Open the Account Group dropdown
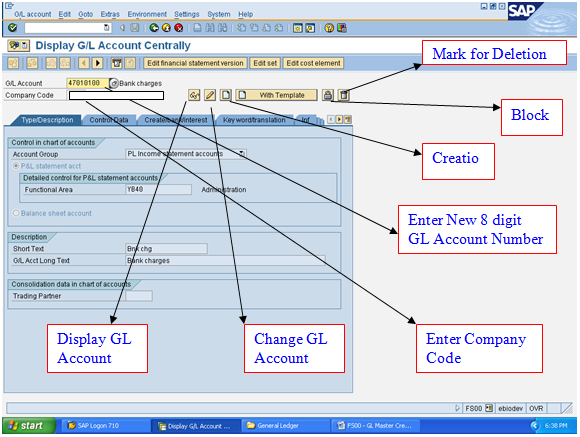This screenshot has width=580, height=437. 242,154
